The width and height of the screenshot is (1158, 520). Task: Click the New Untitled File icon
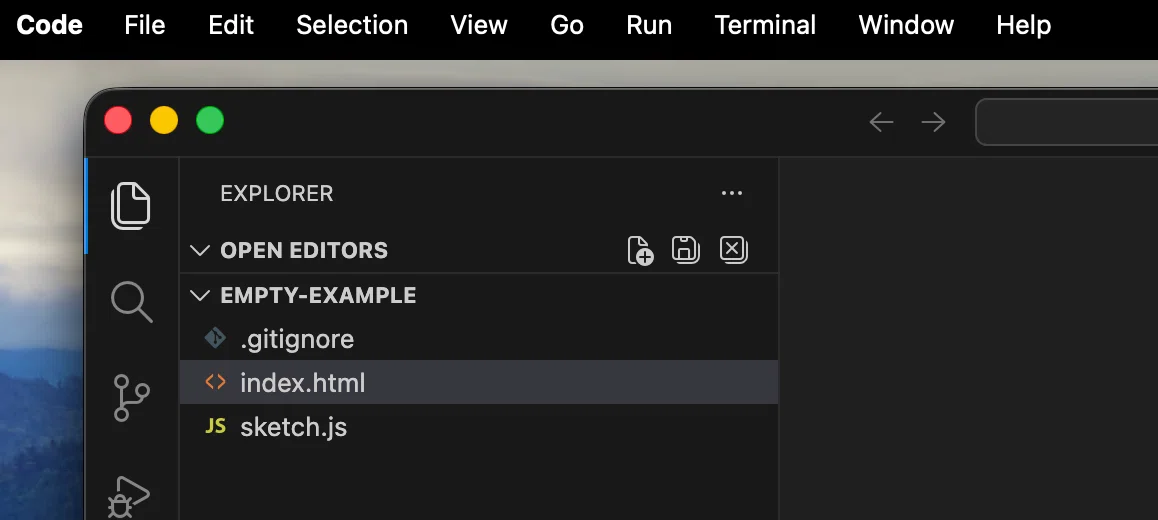click(x=640, y=250)
